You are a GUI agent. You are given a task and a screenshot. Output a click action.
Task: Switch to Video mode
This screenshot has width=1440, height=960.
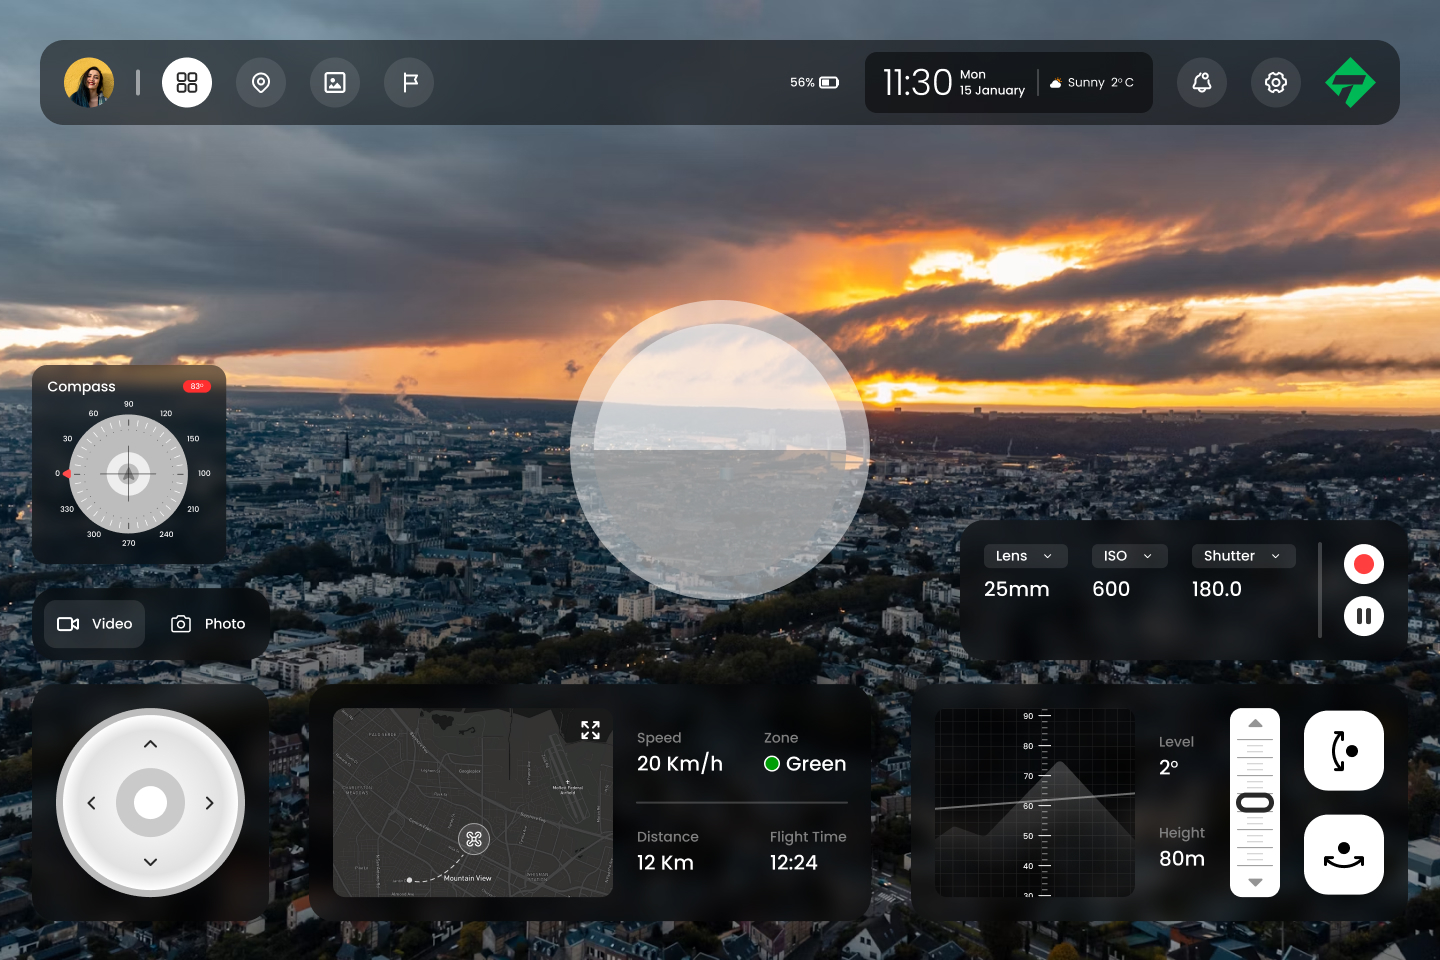click(x=95, y=624)
